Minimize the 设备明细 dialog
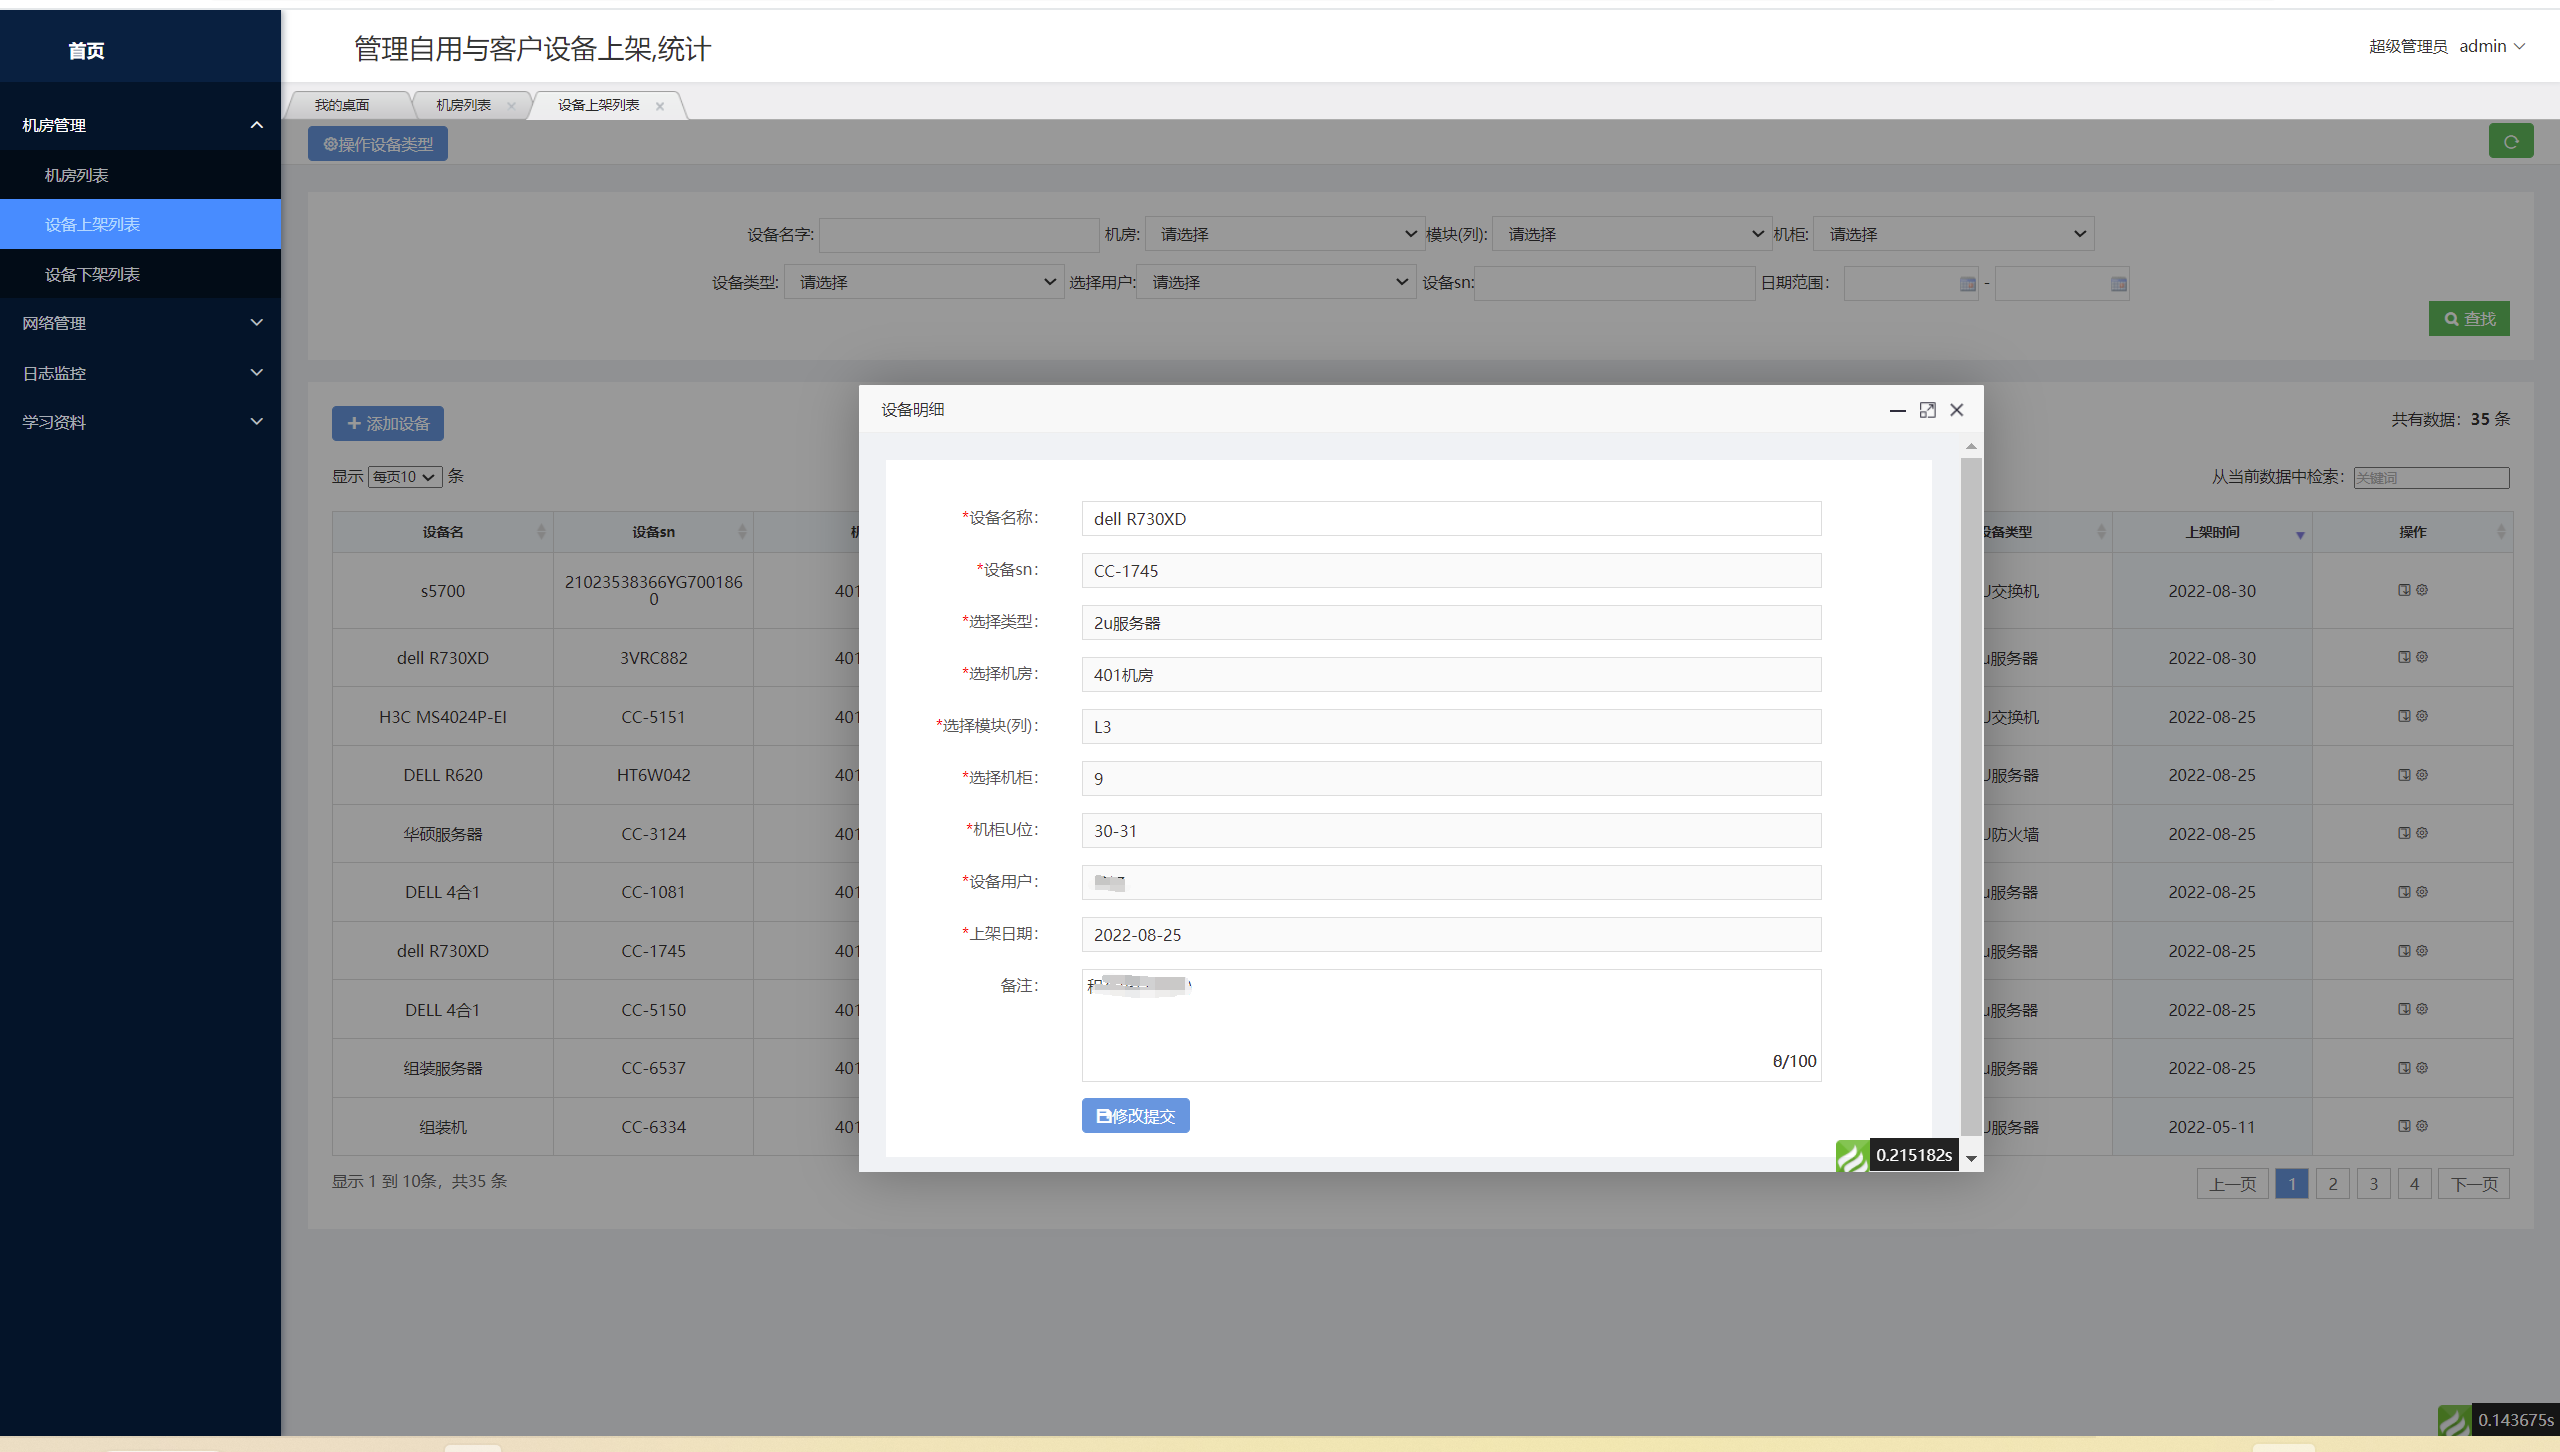The width and height of the screenshot is (2560, 1452). [x=1897, y=411]
